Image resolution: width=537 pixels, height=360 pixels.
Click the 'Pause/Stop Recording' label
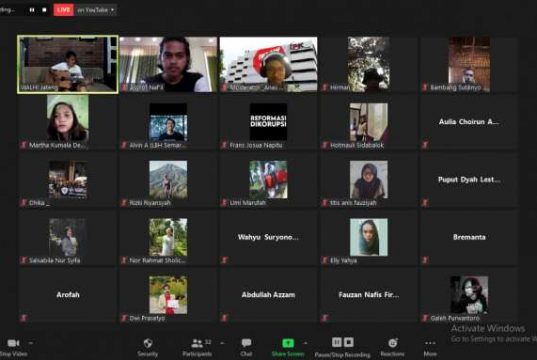[342, 354]
